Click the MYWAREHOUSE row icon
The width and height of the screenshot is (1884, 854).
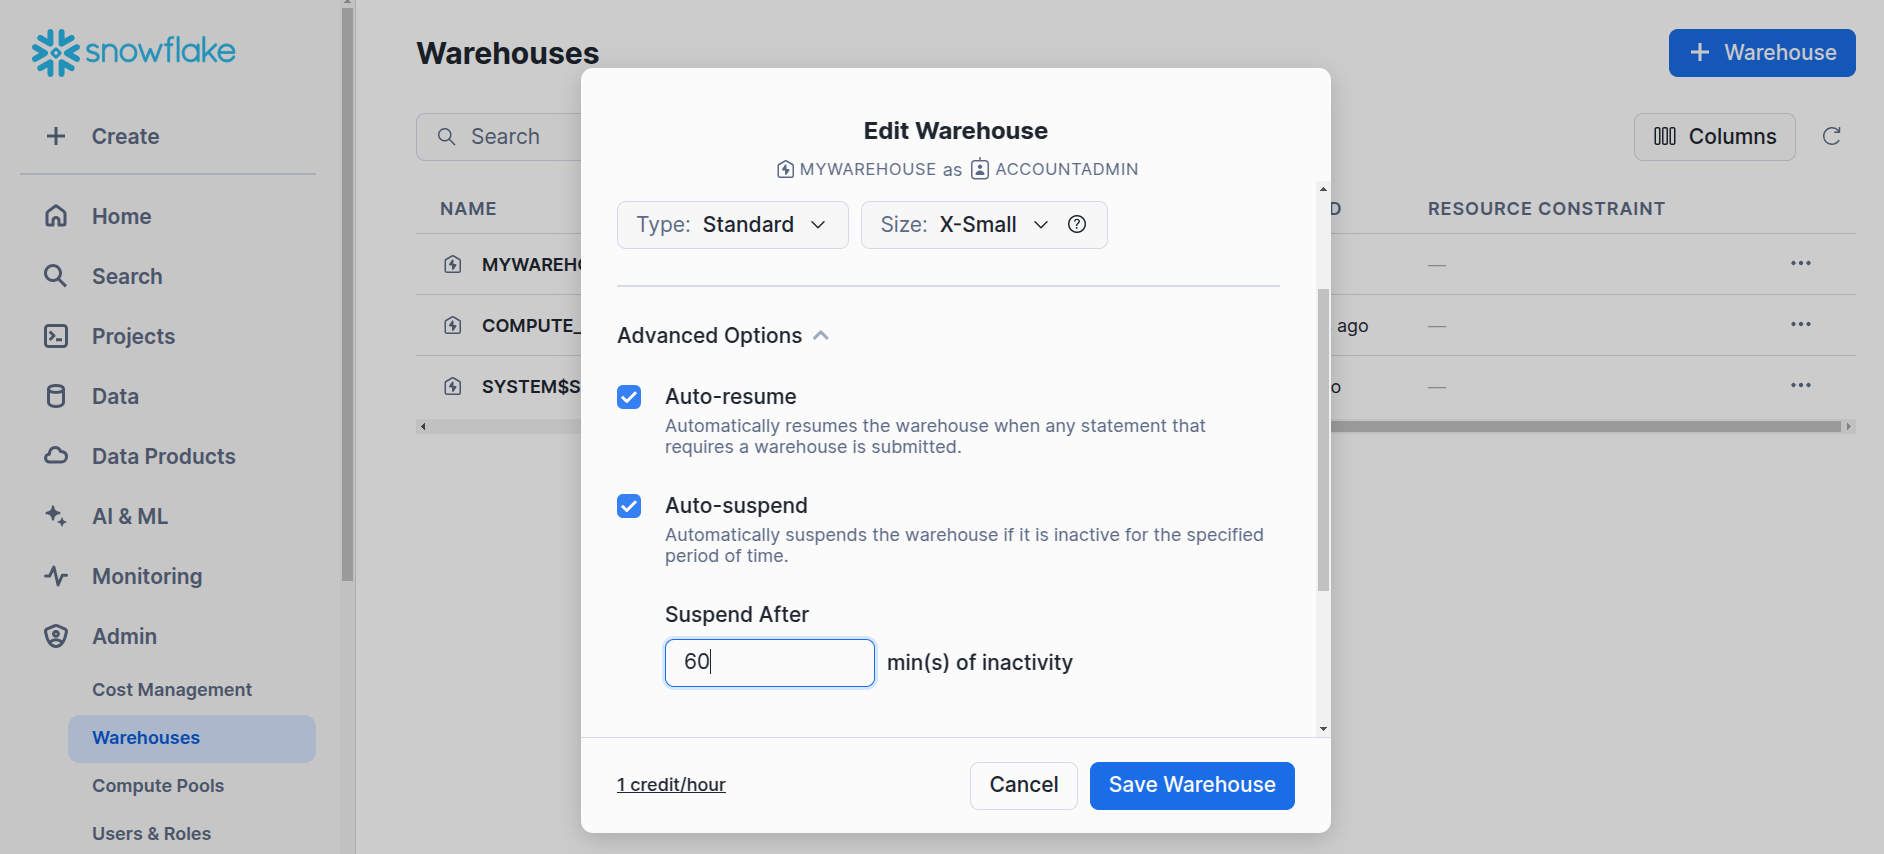tap(453, 264)
